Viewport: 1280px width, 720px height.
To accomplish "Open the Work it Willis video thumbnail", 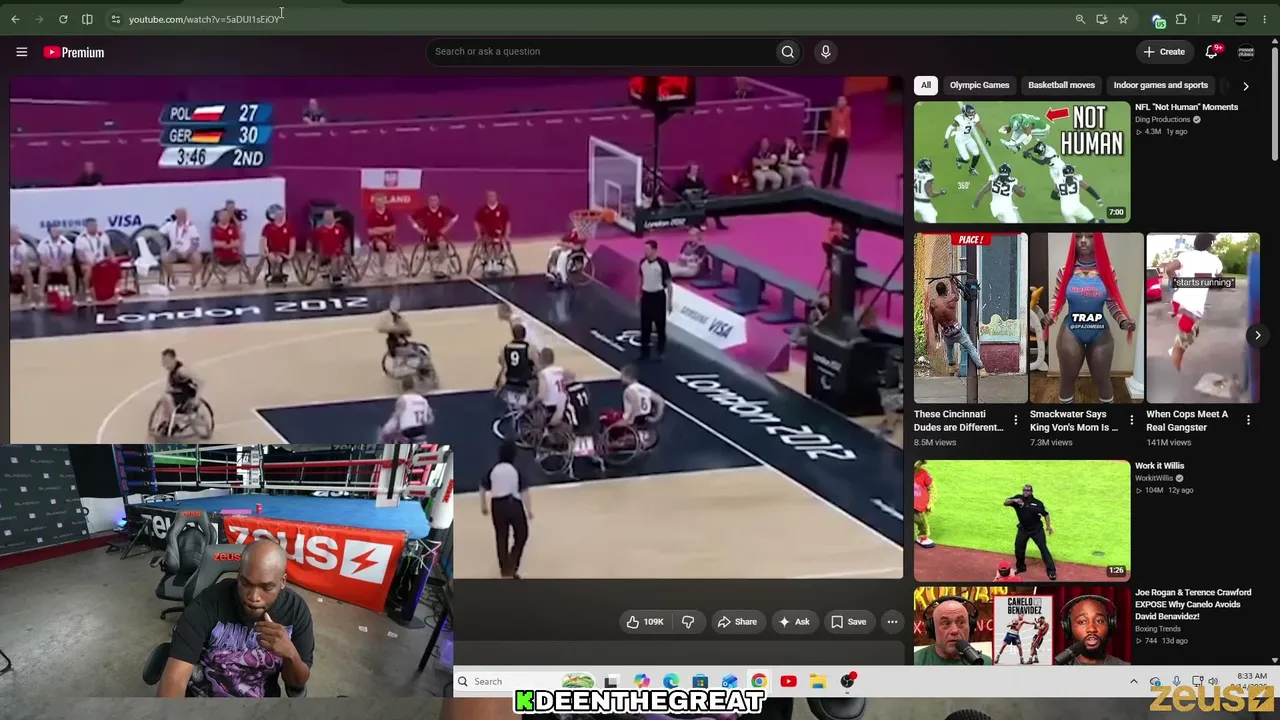I will tap(1022, 520).
